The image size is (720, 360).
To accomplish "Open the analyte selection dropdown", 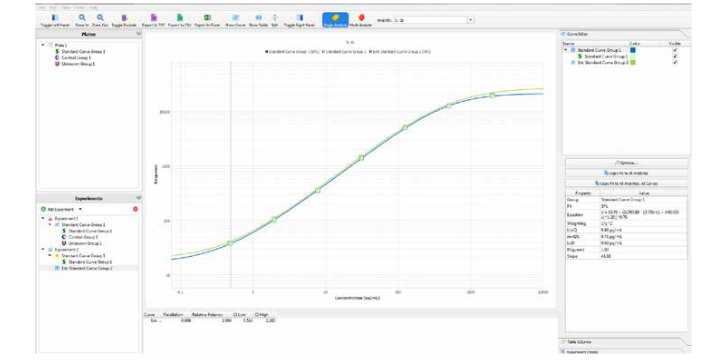I will (x=470, y=20).
